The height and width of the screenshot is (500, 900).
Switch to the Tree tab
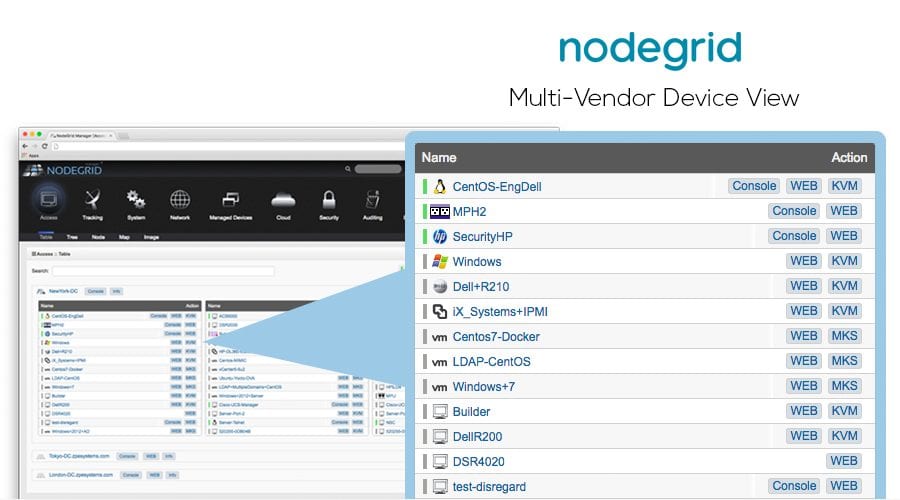coord(72,237)
